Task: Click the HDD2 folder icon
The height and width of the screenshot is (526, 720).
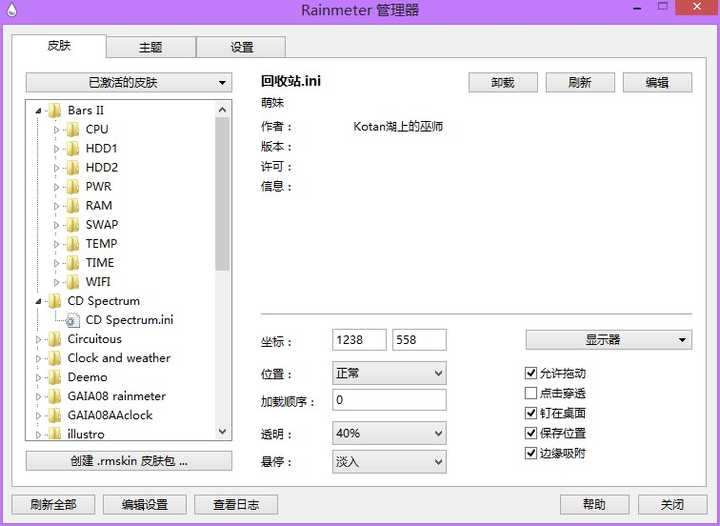Action: pyautogui.click(x=73, y=168)
